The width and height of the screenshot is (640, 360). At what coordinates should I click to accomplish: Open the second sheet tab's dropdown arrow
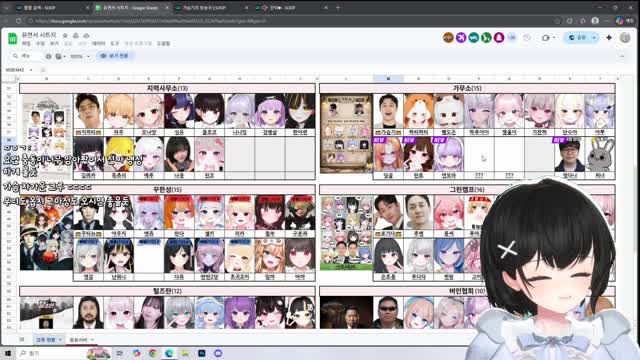(92, 340)
